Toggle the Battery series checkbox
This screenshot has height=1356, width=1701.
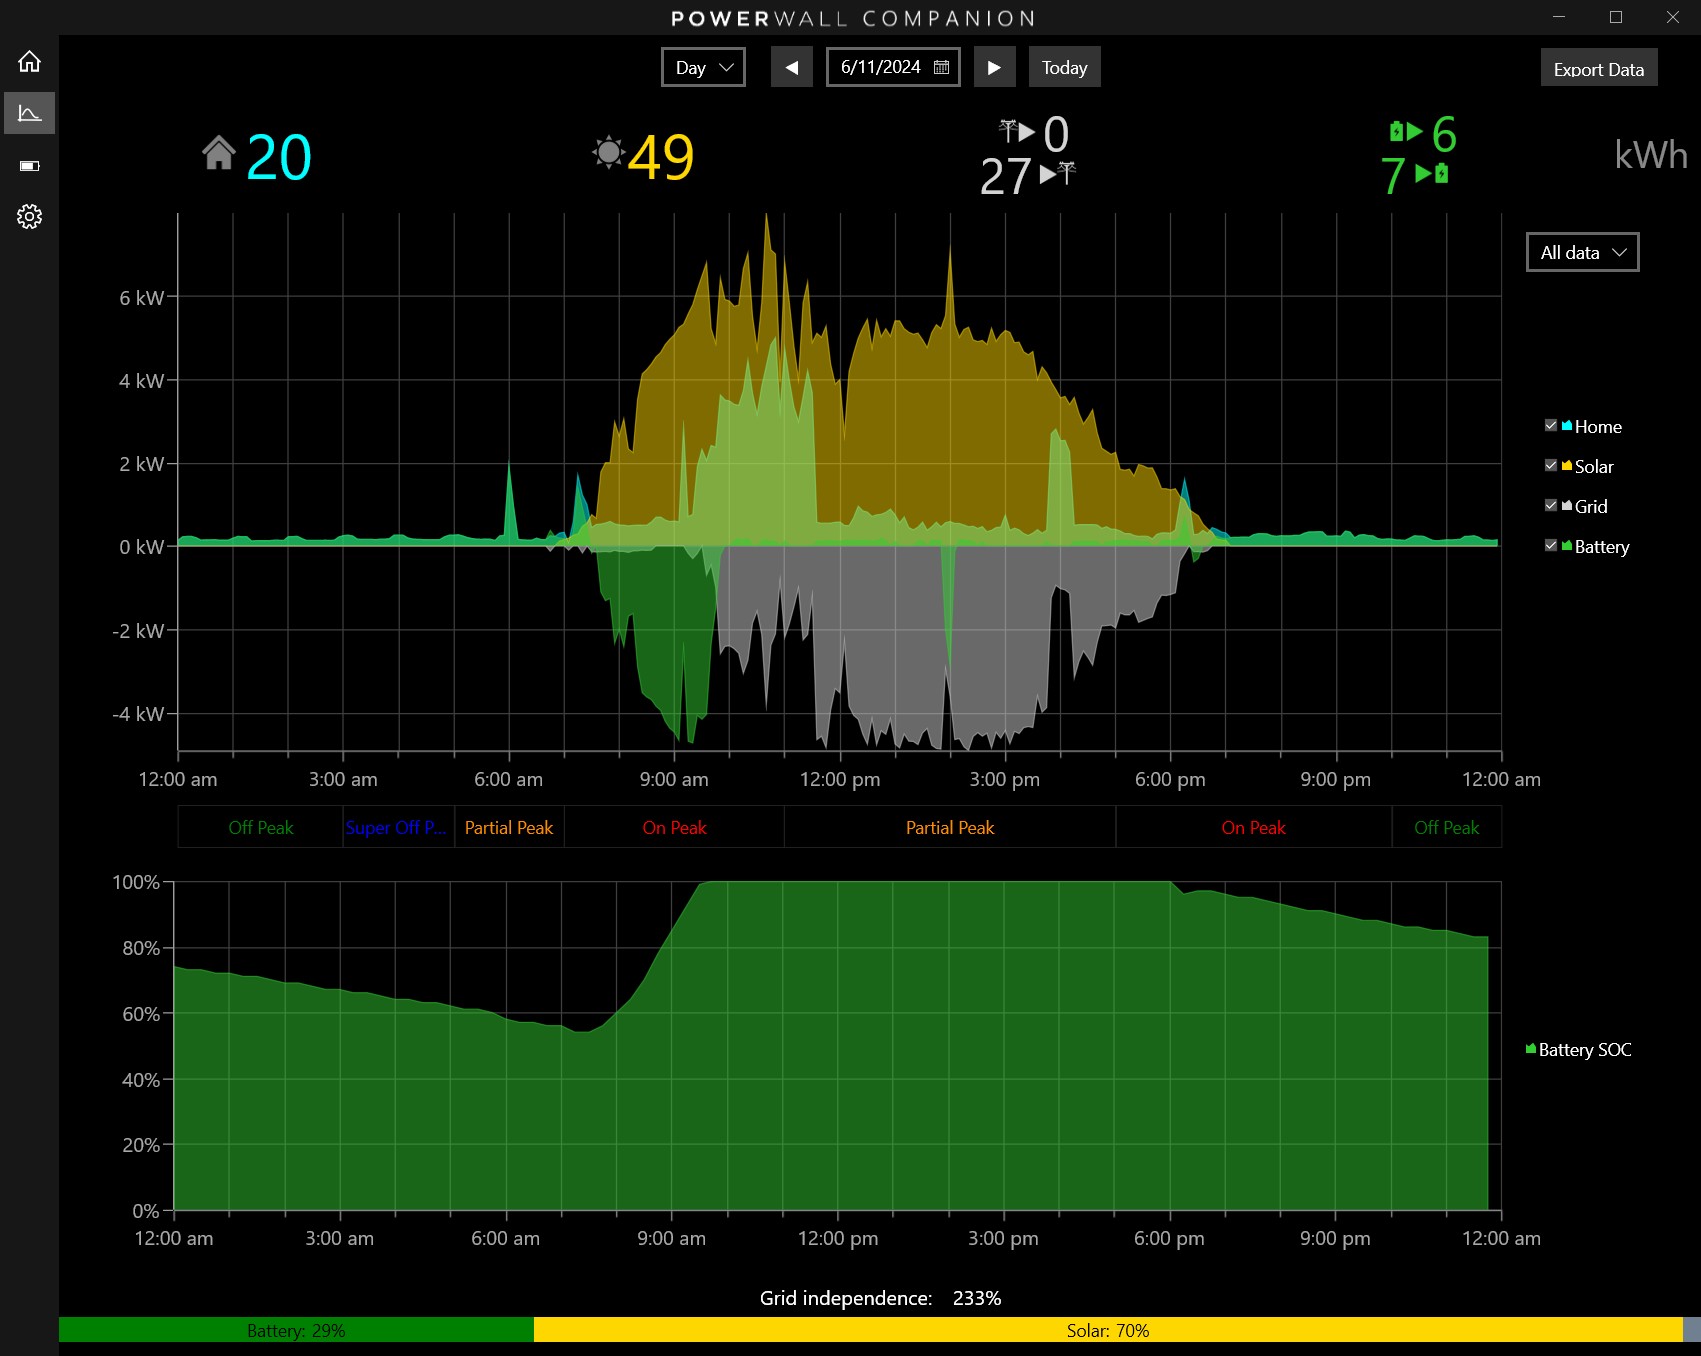tap(1551, 546)
